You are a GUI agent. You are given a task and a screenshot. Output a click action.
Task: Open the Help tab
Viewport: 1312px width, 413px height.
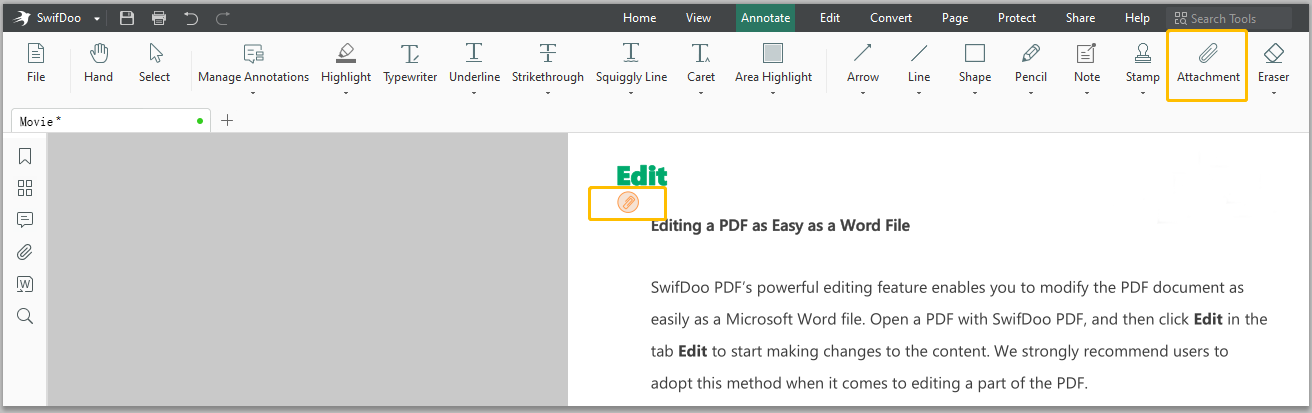1137,18
